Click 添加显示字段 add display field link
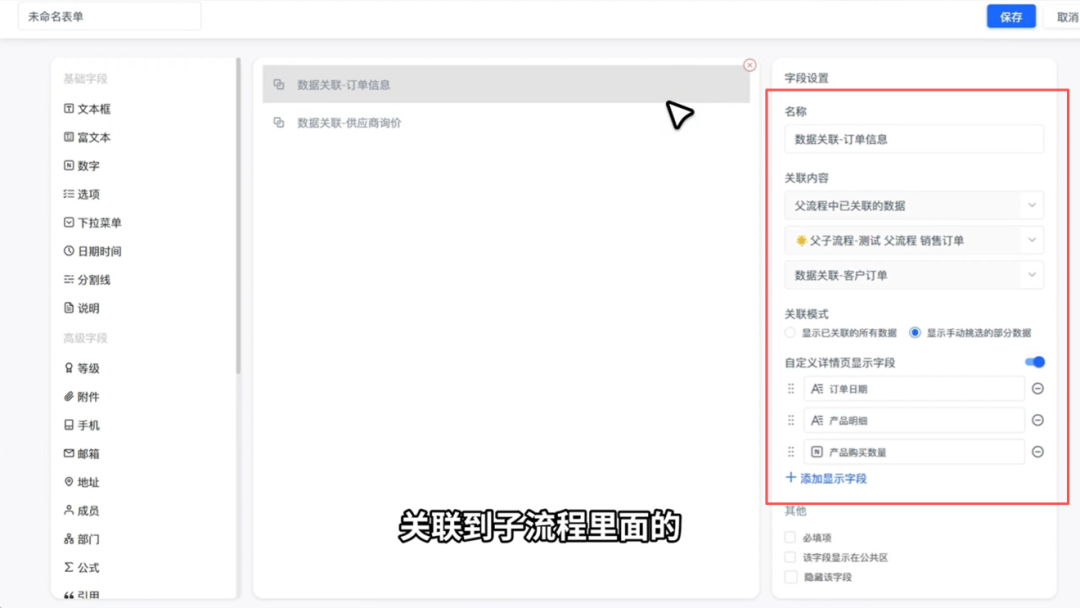 click(826, 479)
